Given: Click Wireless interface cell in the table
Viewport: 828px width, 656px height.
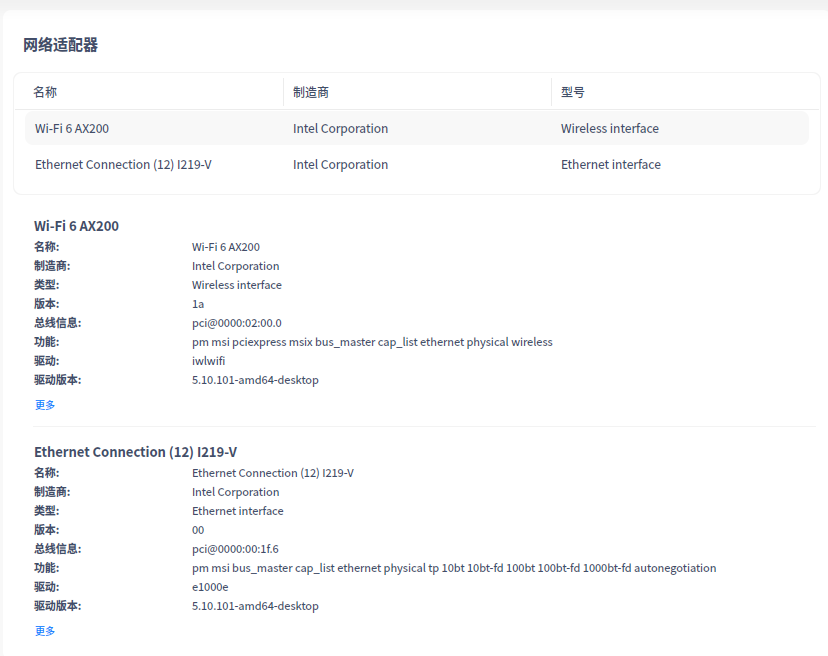Looking at the screenshot, I should click(x=610, y=128).
